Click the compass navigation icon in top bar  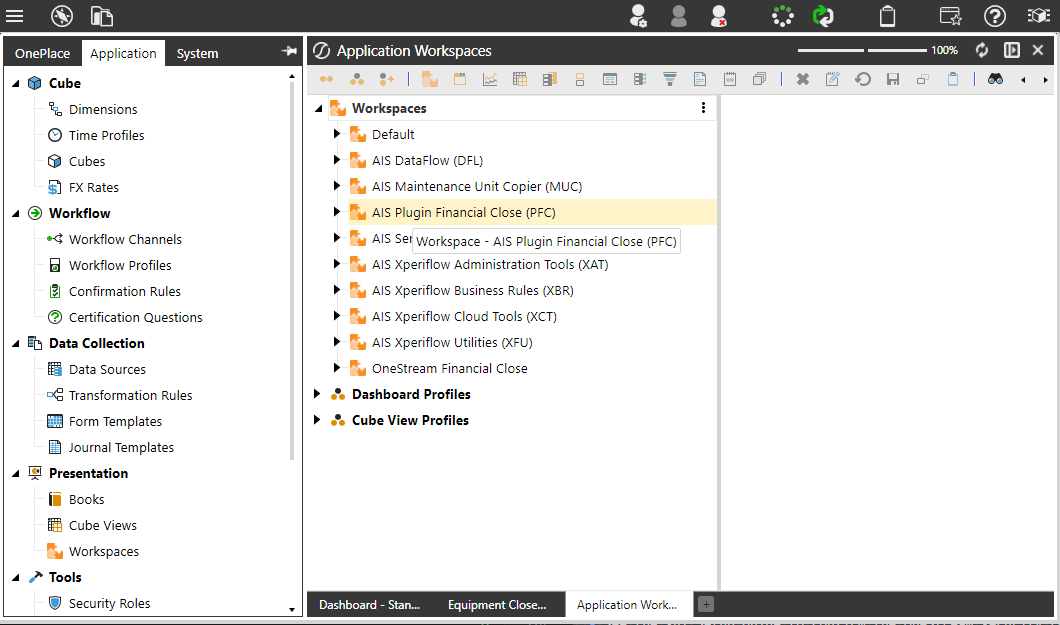pos(62,16)
